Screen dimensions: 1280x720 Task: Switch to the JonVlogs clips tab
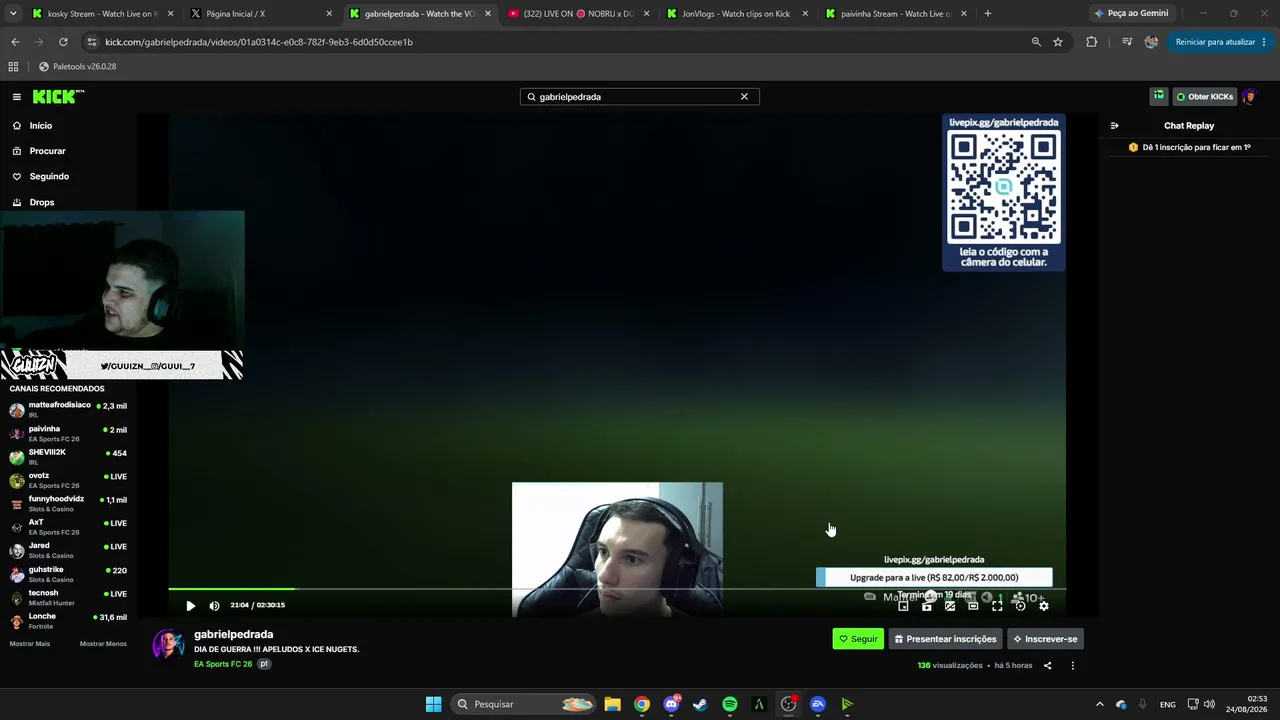(x=738, y=14)
